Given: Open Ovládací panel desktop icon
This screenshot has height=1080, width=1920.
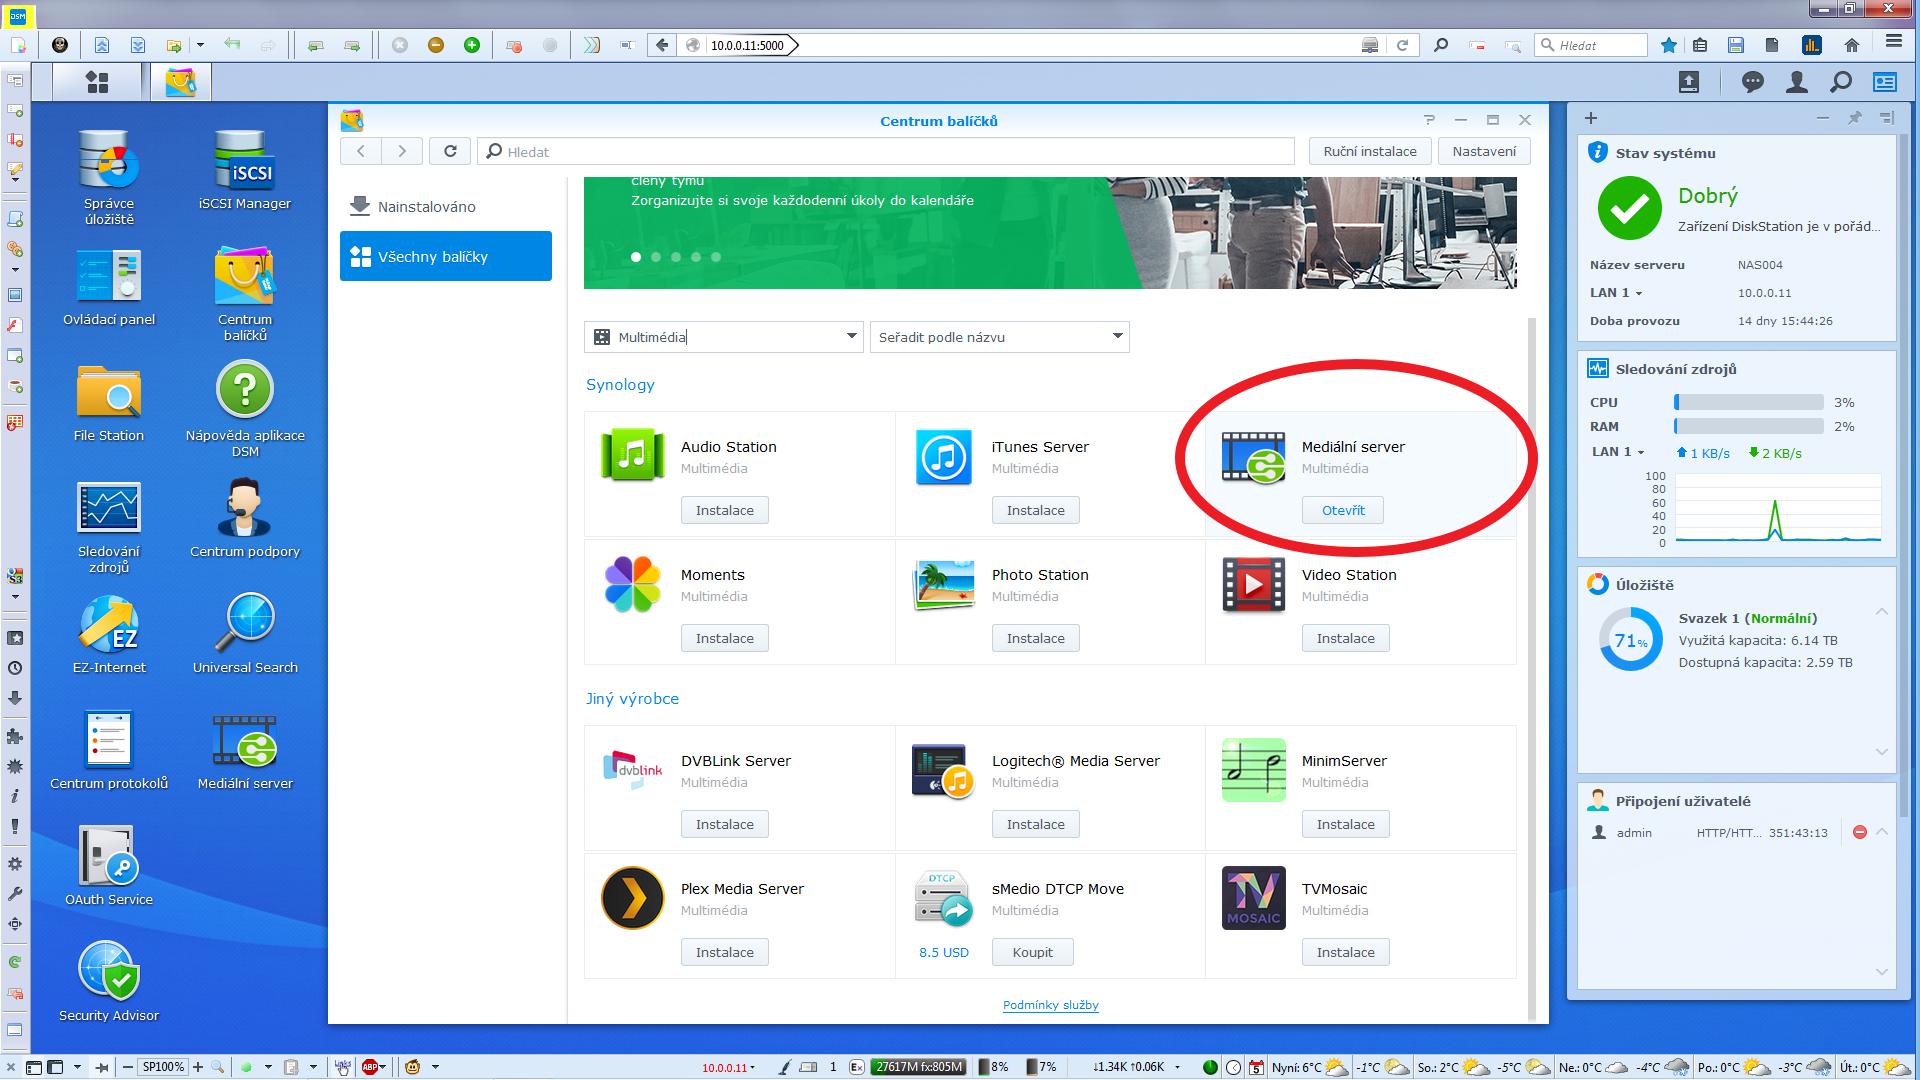Looking at the screenshot, I should click(109, 286).
